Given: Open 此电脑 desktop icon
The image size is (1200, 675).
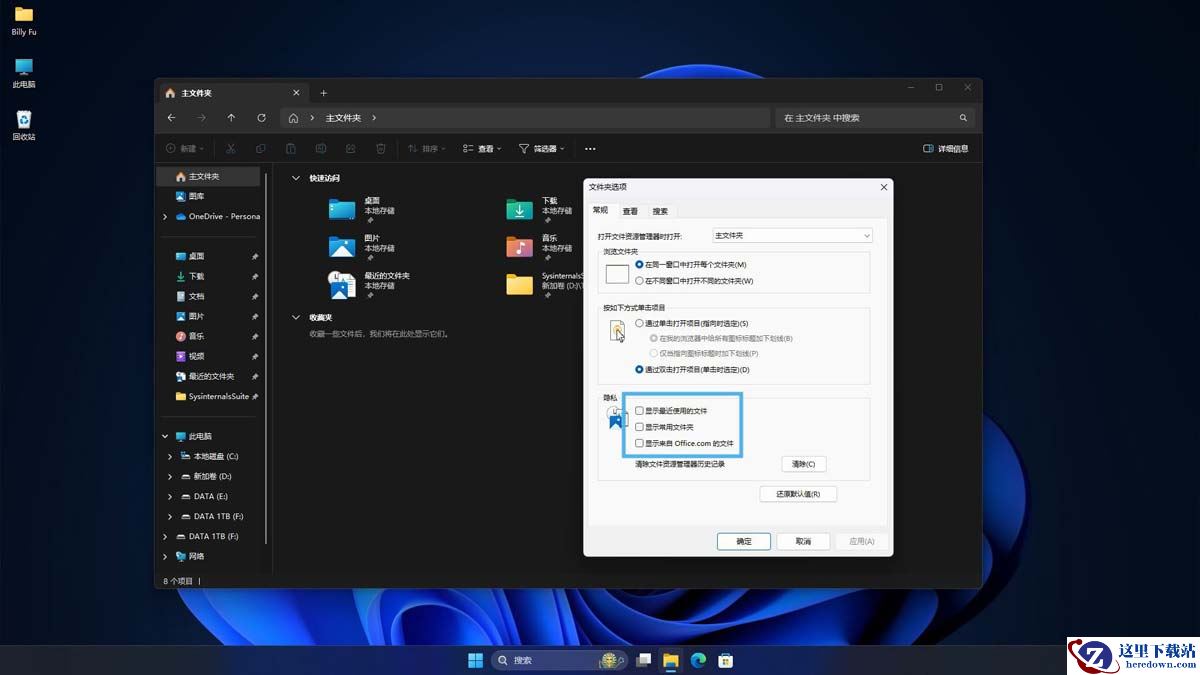Looking at the screenshot, I should click(24, 73).
